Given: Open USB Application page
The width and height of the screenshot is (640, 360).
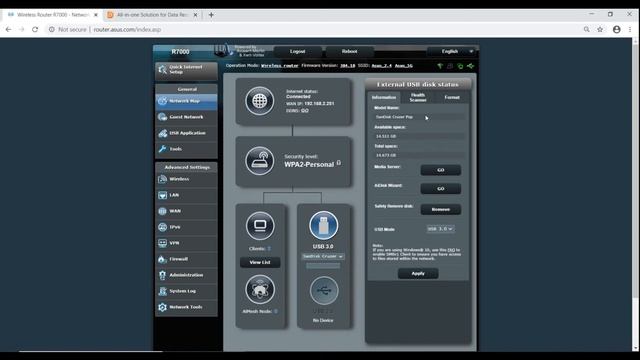Looking at the screenshot, I should pyautogui.click(x=186, y=133).
